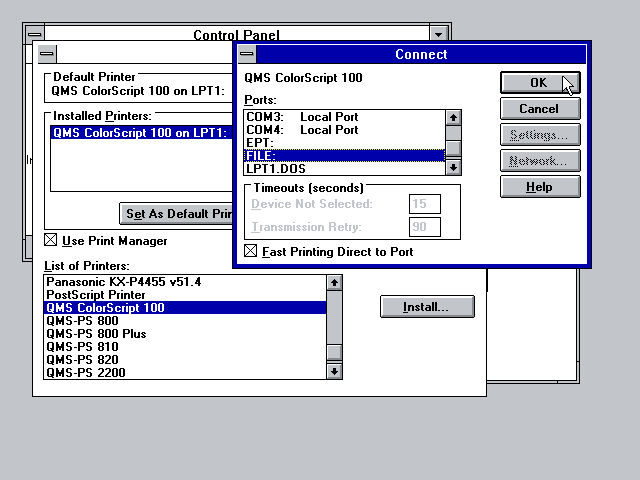Click the Ports list scroll down arrow
This screenshot has height=480, width=640.
(x=453, y=167)
